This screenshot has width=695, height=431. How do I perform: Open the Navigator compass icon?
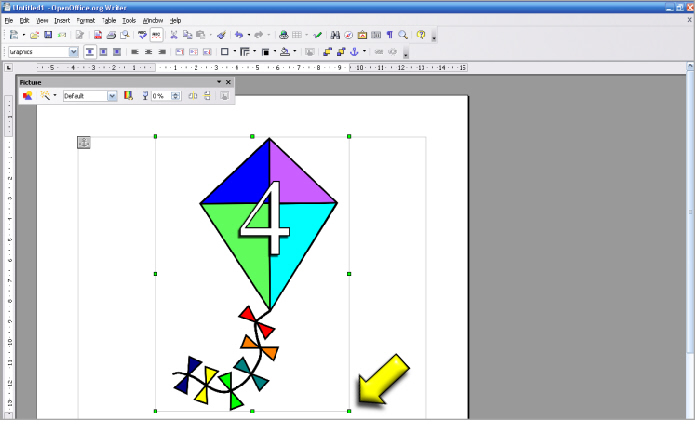click(349, 35)
